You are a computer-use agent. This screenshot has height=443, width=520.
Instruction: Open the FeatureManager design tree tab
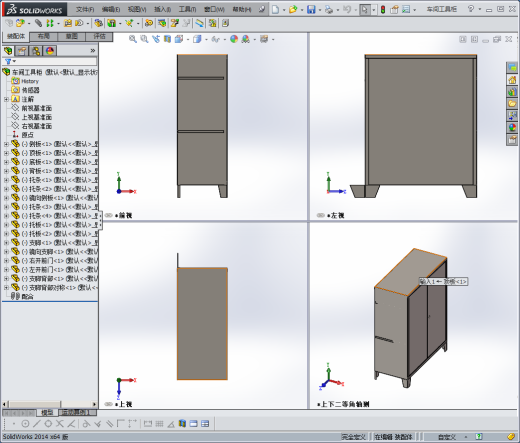8,51
